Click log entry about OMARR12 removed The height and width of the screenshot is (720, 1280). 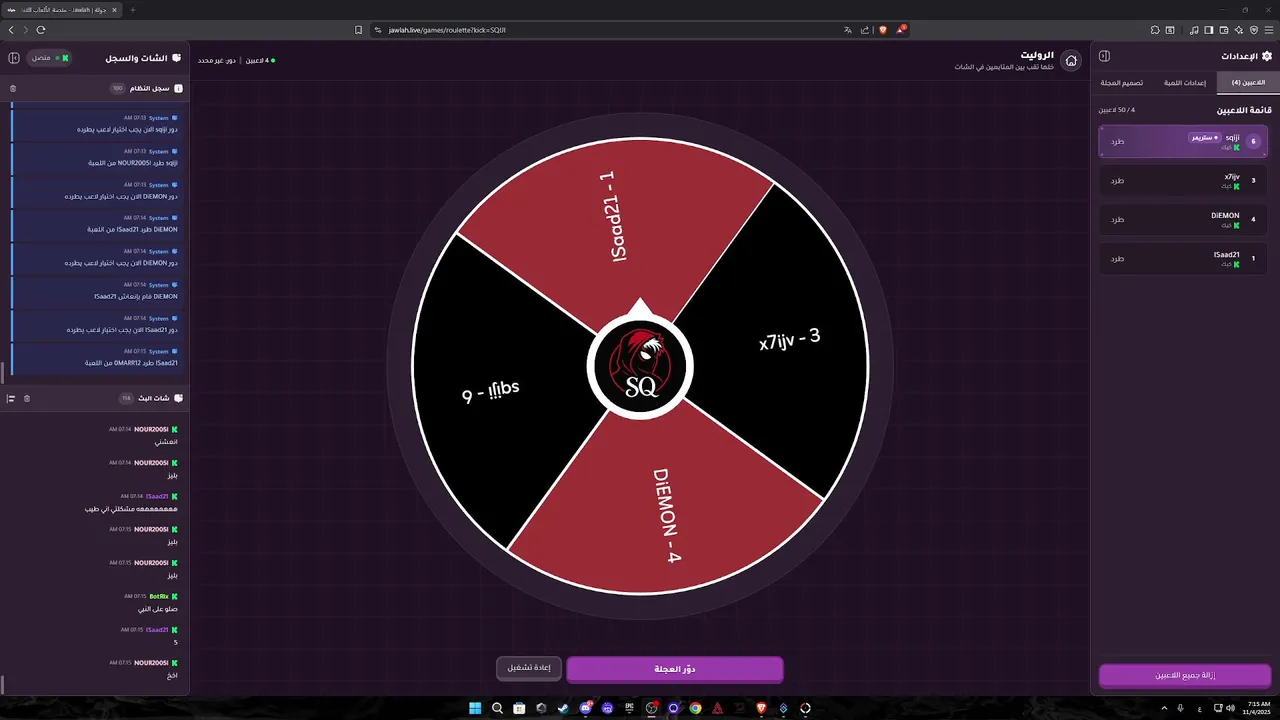pyautogui.click(x=97, y=357)
